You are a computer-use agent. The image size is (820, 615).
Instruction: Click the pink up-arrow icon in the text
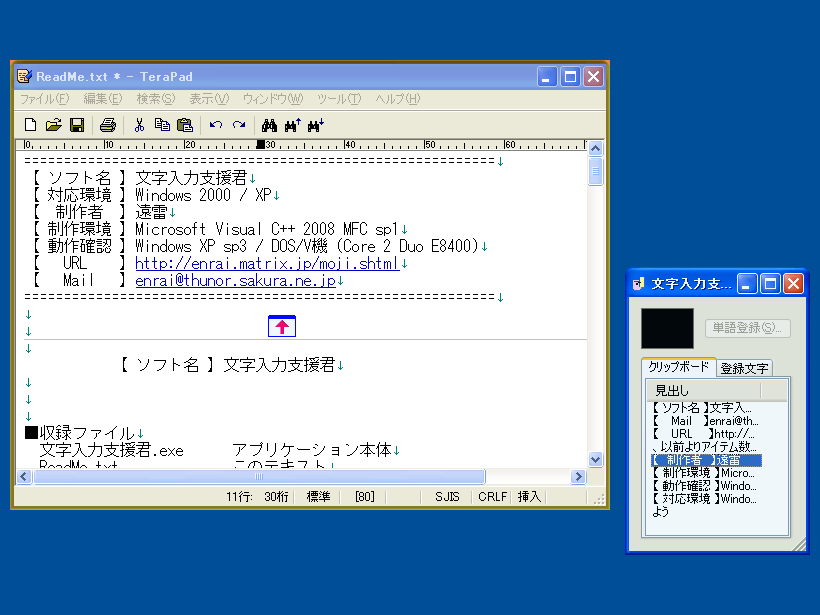tap(282, 326)
